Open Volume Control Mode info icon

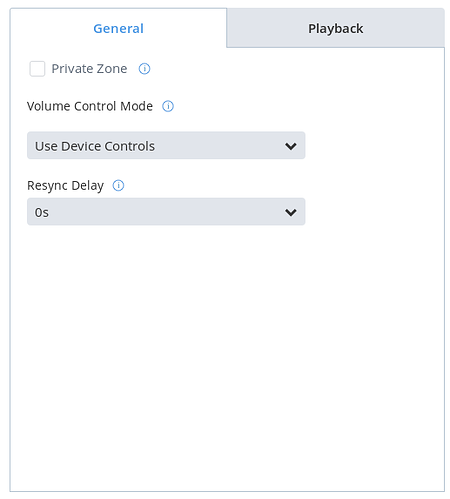click(x=168, y=106)
